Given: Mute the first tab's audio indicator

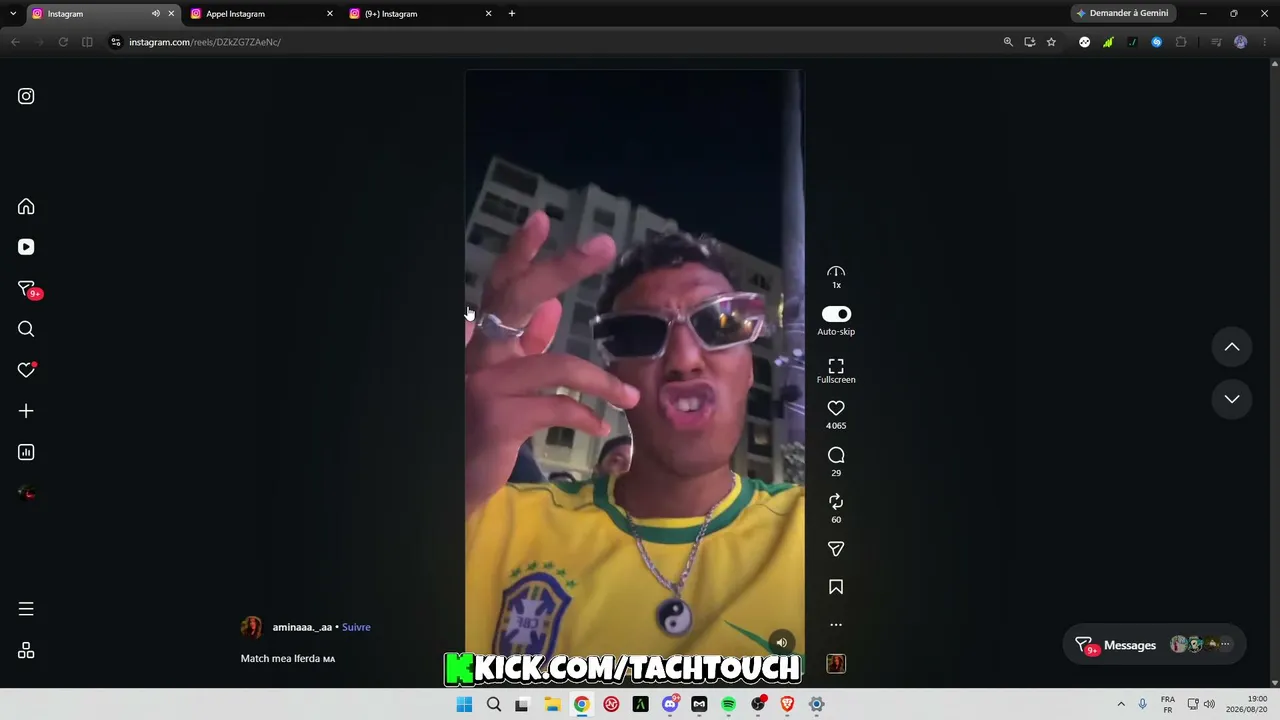Looking at the screenshot, I should pos(155,14).
